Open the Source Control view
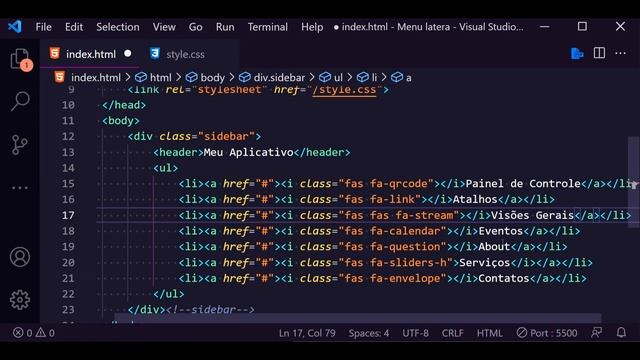Image resolution: width=640 pixels, height=360 pixels. point(20,144)
